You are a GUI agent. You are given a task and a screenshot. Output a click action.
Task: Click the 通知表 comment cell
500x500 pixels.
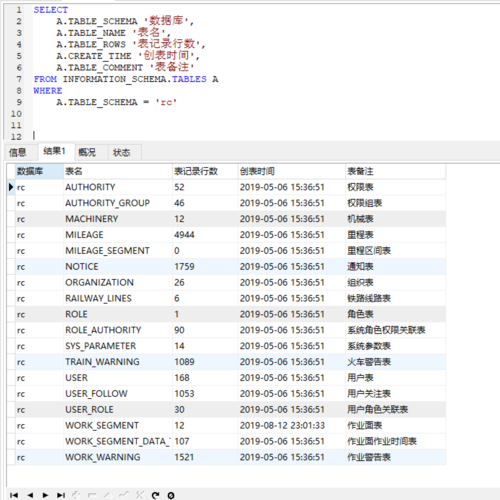click(x=396, y=267)
